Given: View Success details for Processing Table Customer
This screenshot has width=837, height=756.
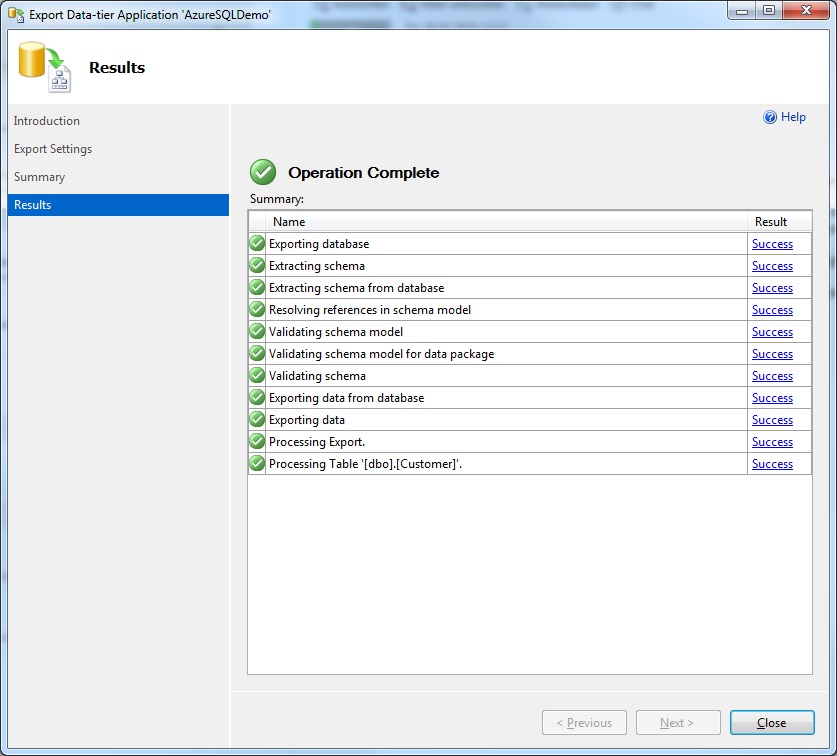Looking at the screenshot, I should pos(772,464).
